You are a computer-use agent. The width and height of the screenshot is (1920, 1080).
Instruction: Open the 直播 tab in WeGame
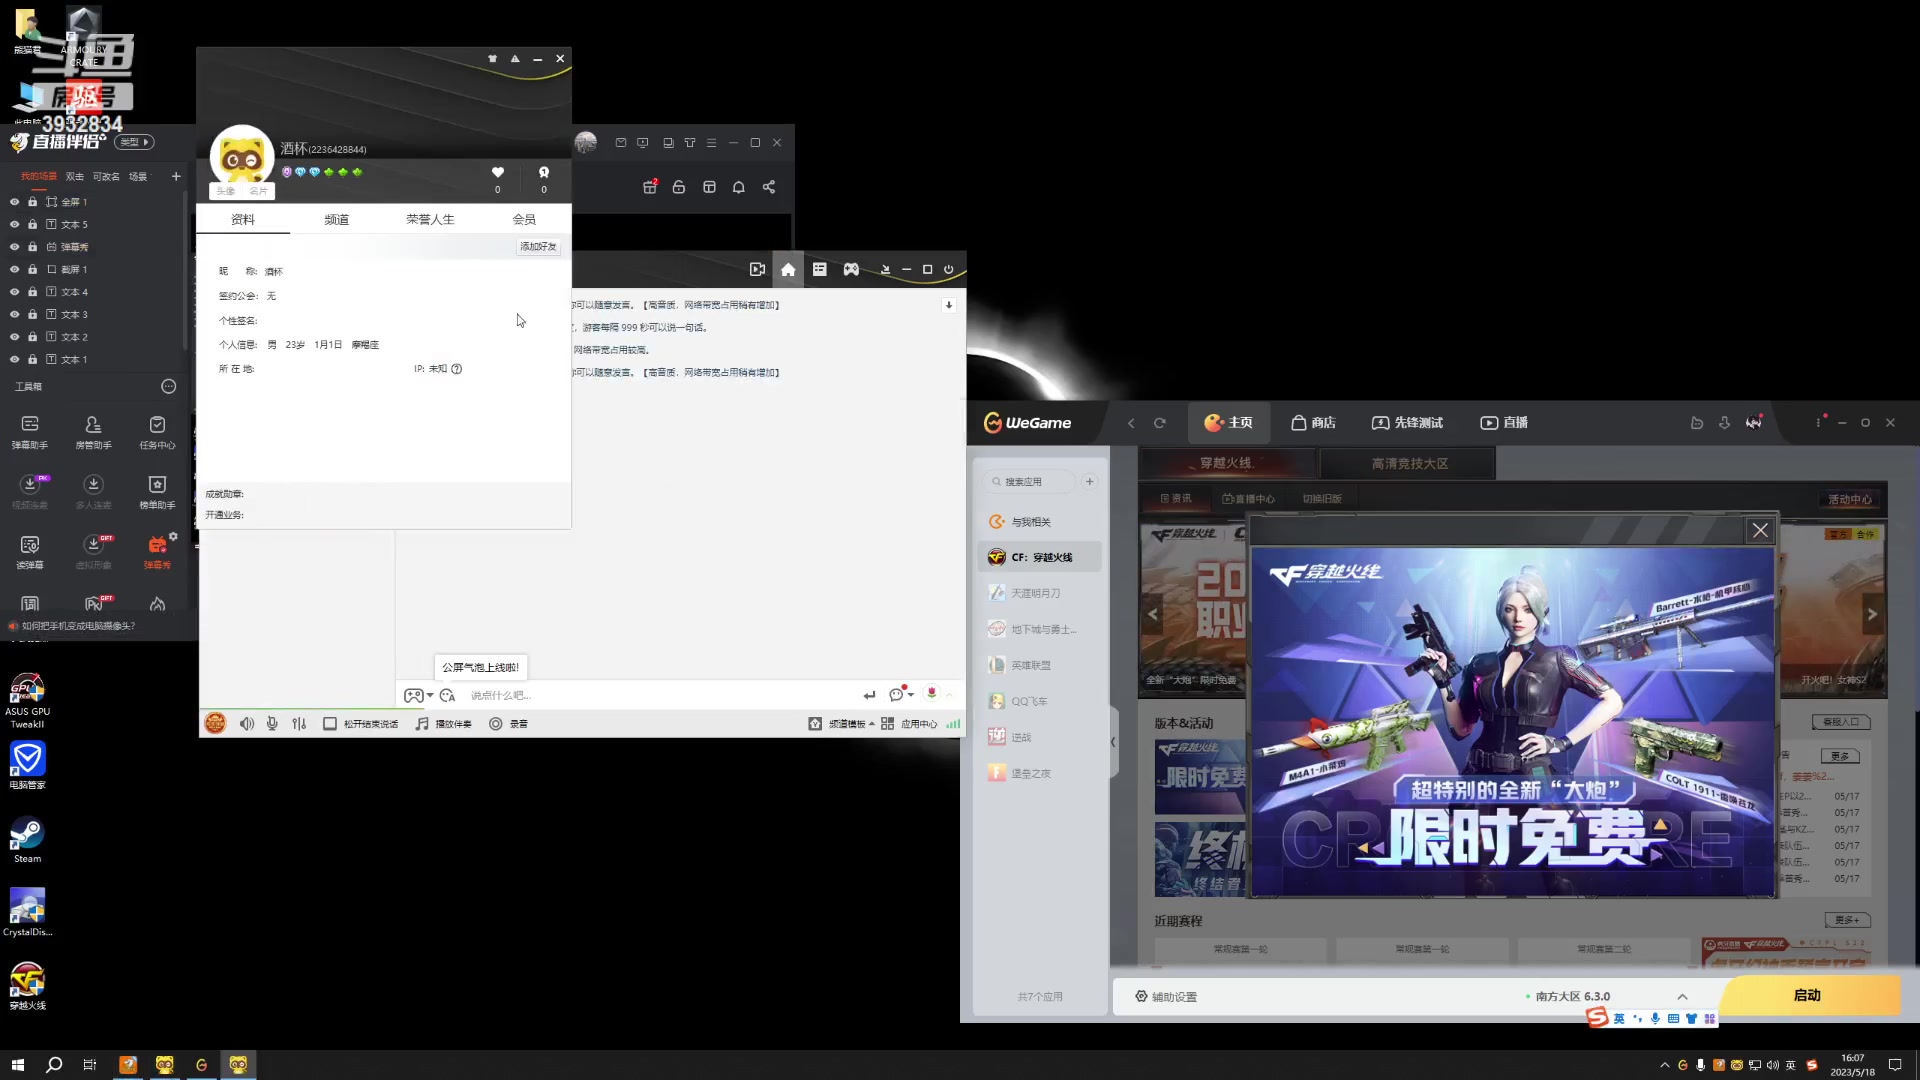[x=1504, y=423]
